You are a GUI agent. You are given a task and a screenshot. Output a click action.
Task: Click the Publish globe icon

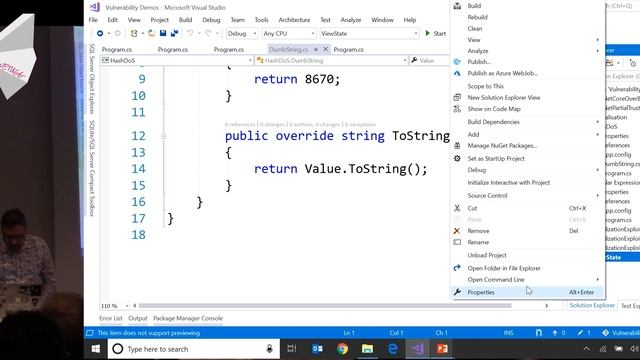coord(457,62)
